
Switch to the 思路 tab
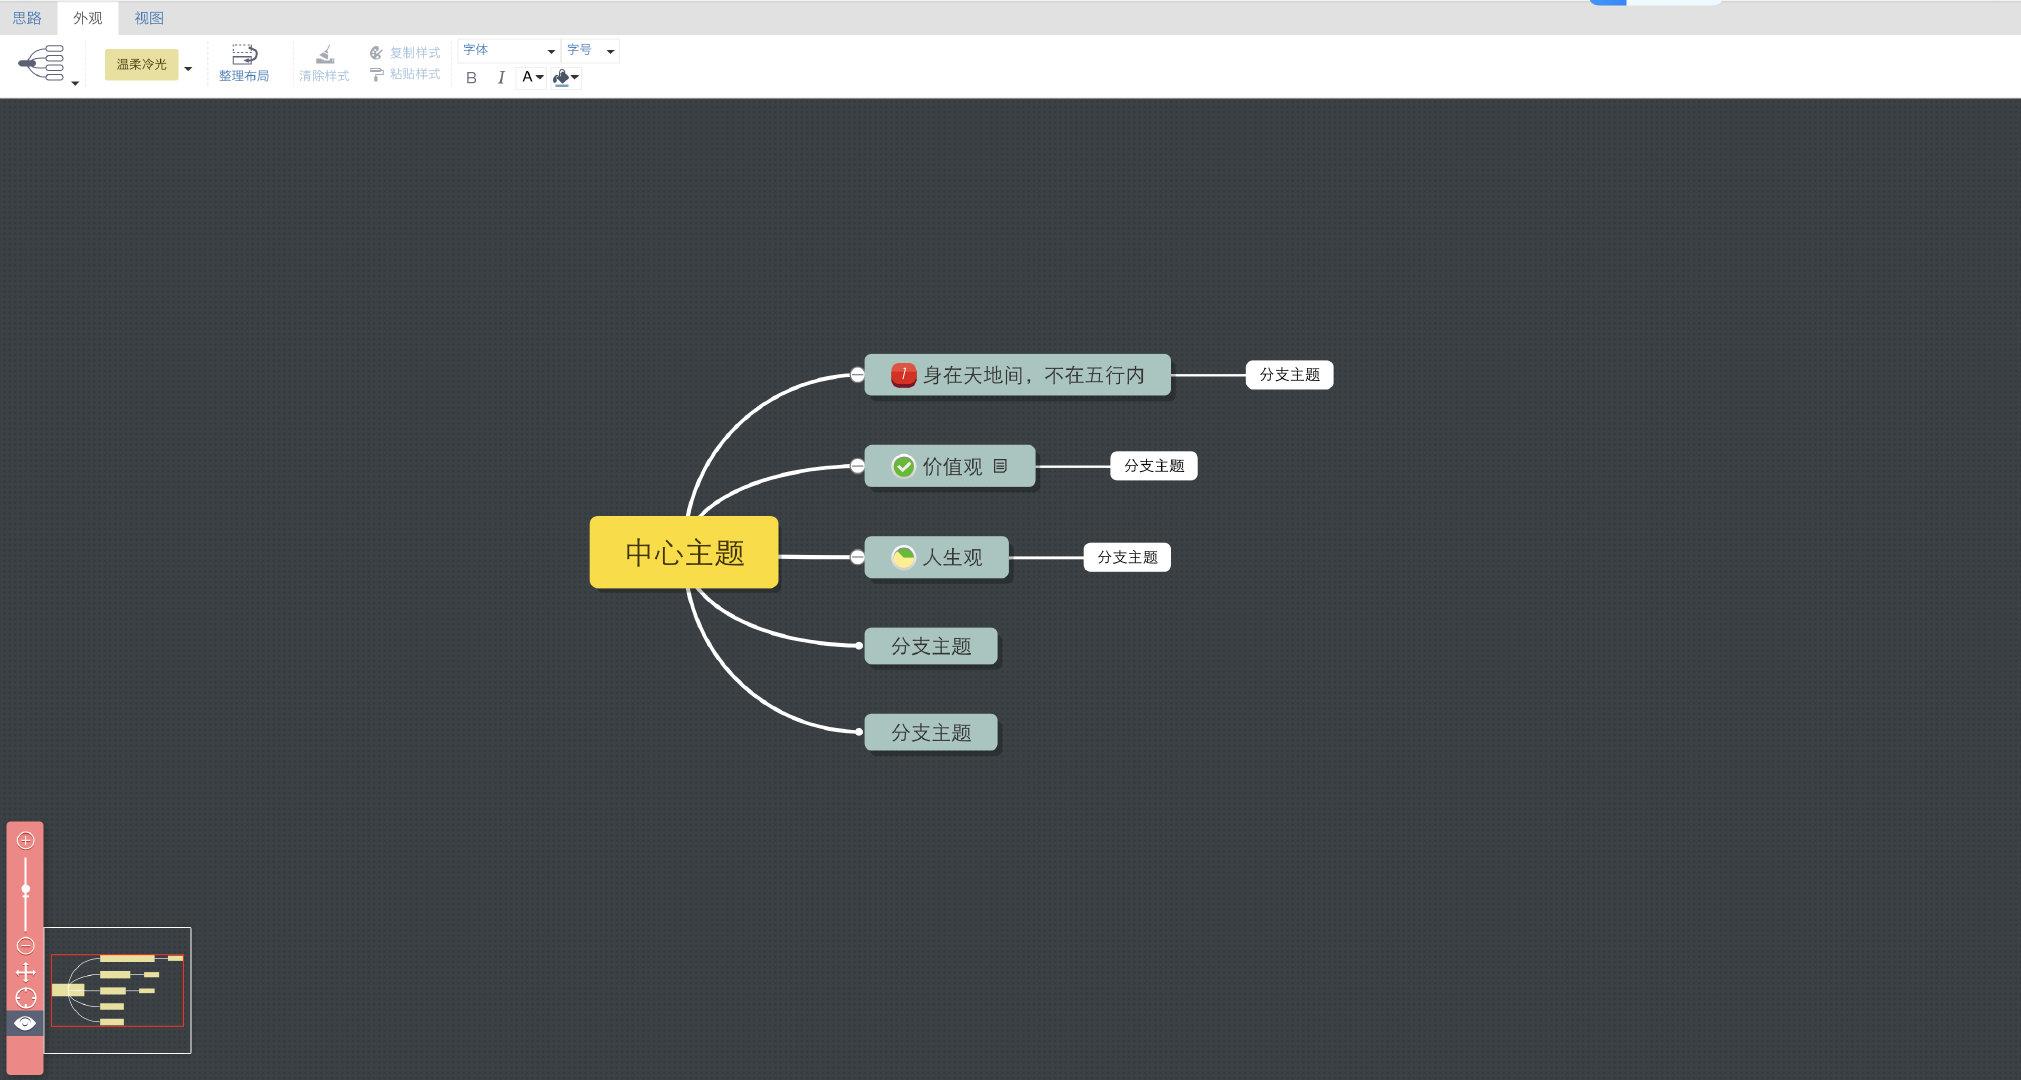tap(27, 18)
